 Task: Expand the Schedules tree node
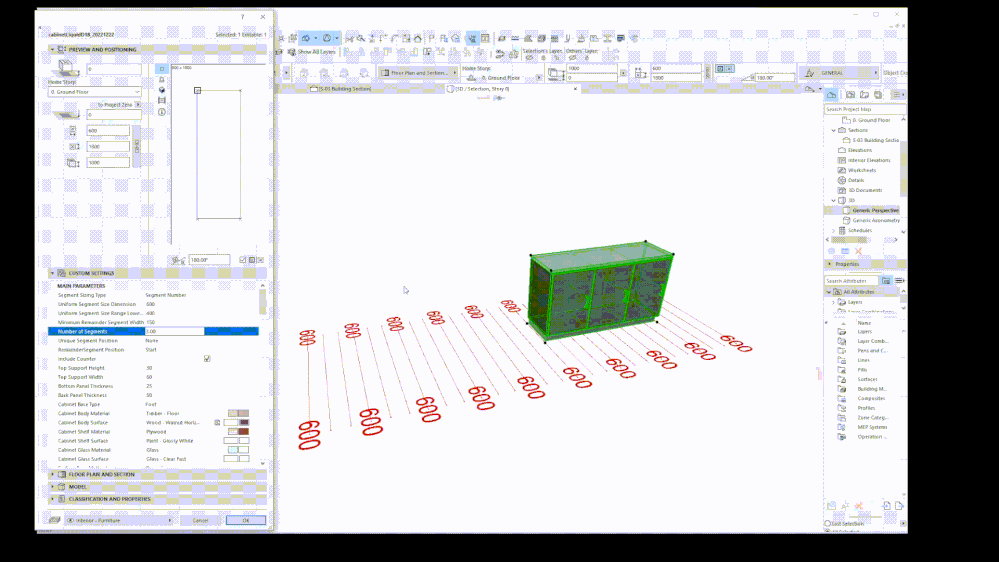pyautogui.click(x=833, y=230)
